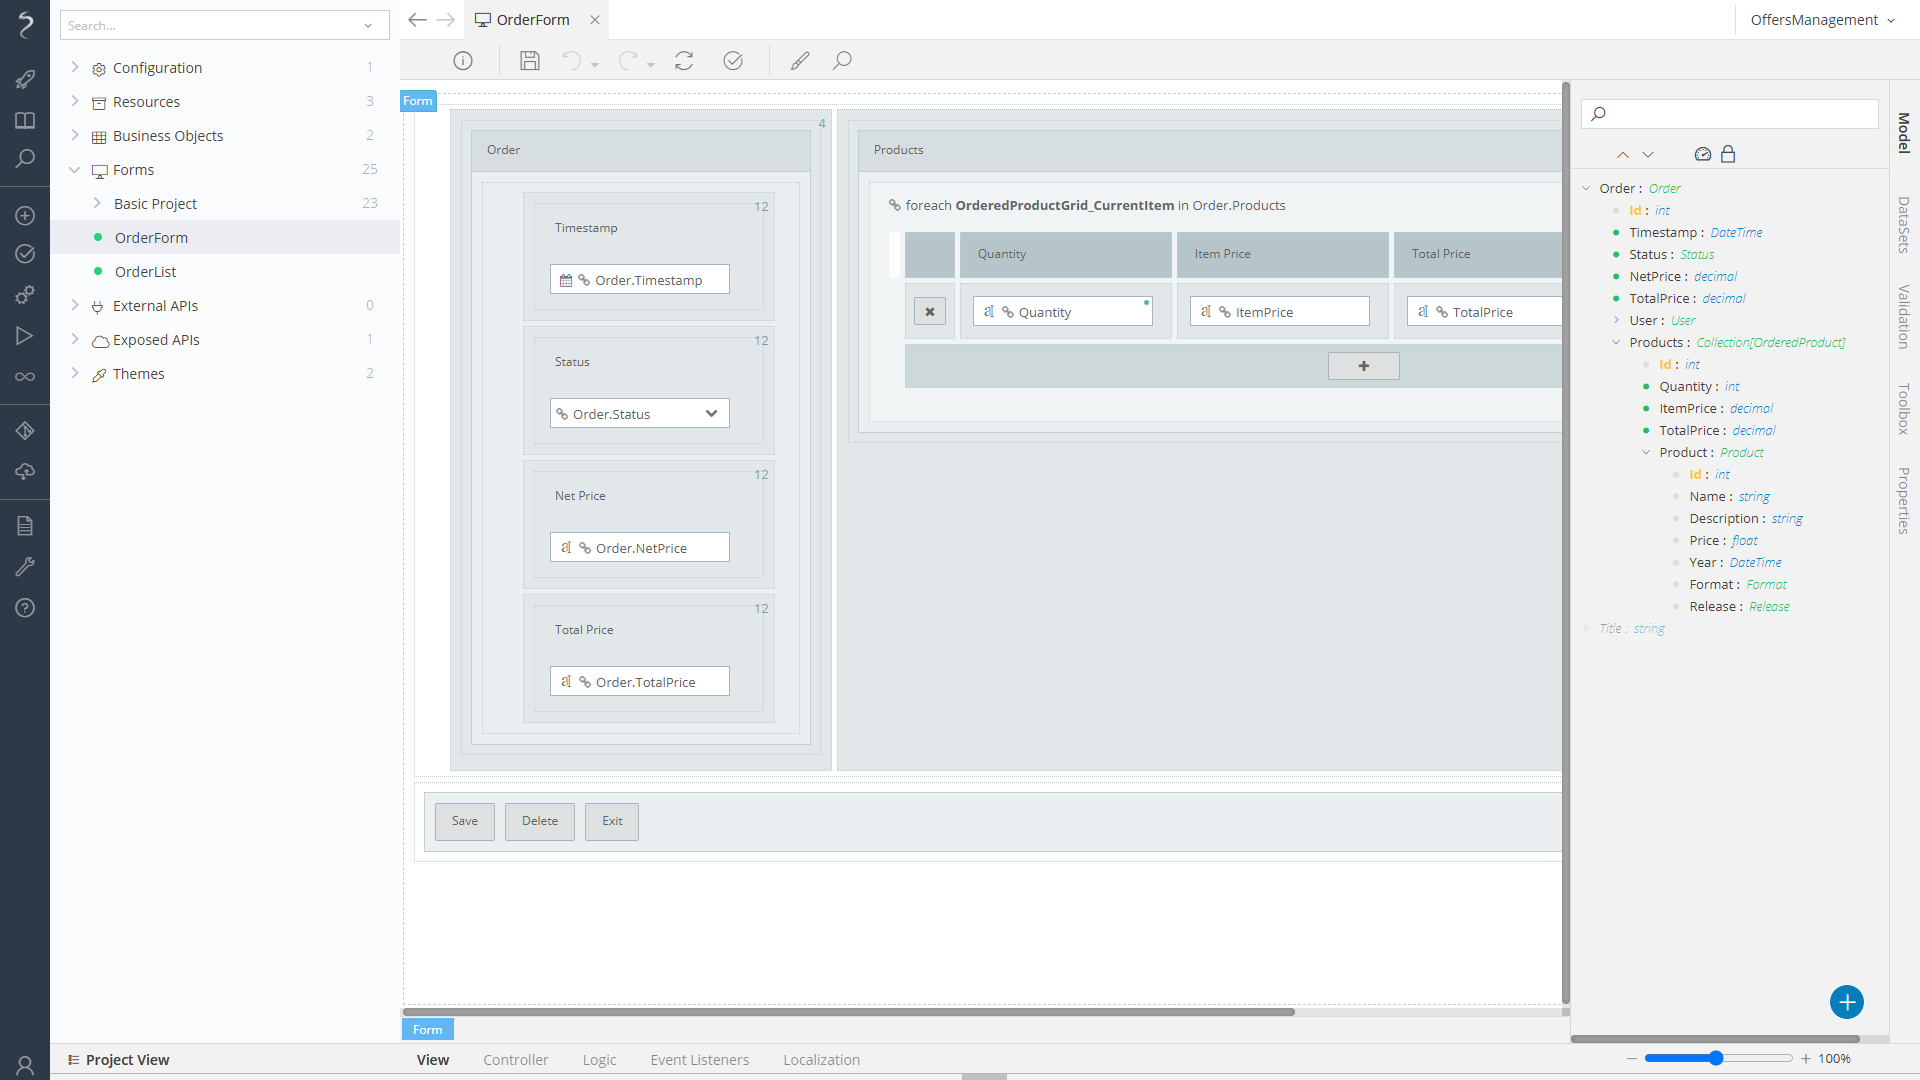
Task: Click the Save disk icon in toolbar
Action: click(530, 61)
